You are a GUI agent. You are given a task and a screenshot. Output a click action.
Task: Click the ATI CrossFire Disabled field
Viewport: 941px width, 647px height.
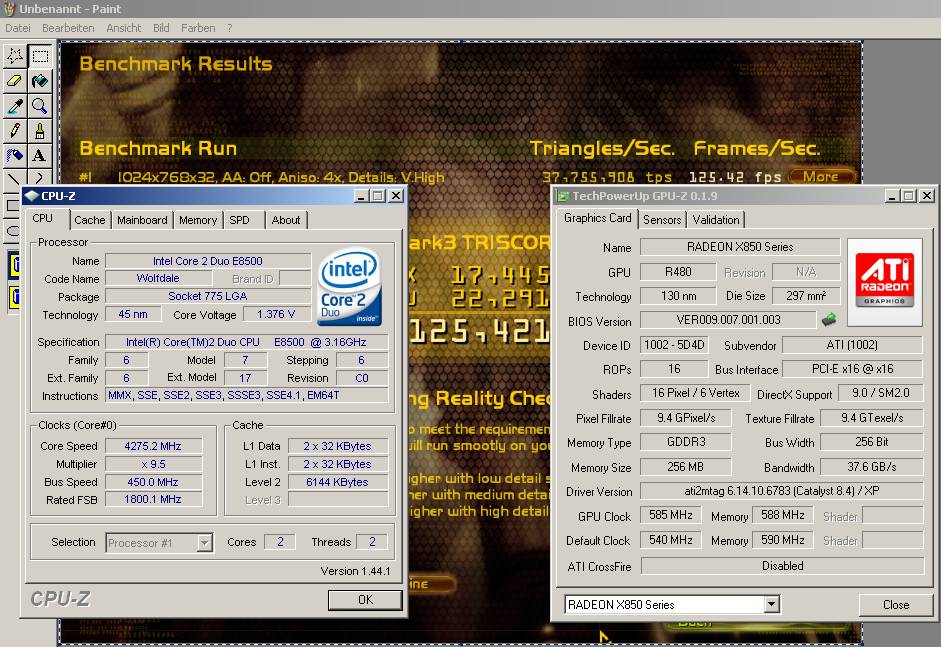(783, 565)
